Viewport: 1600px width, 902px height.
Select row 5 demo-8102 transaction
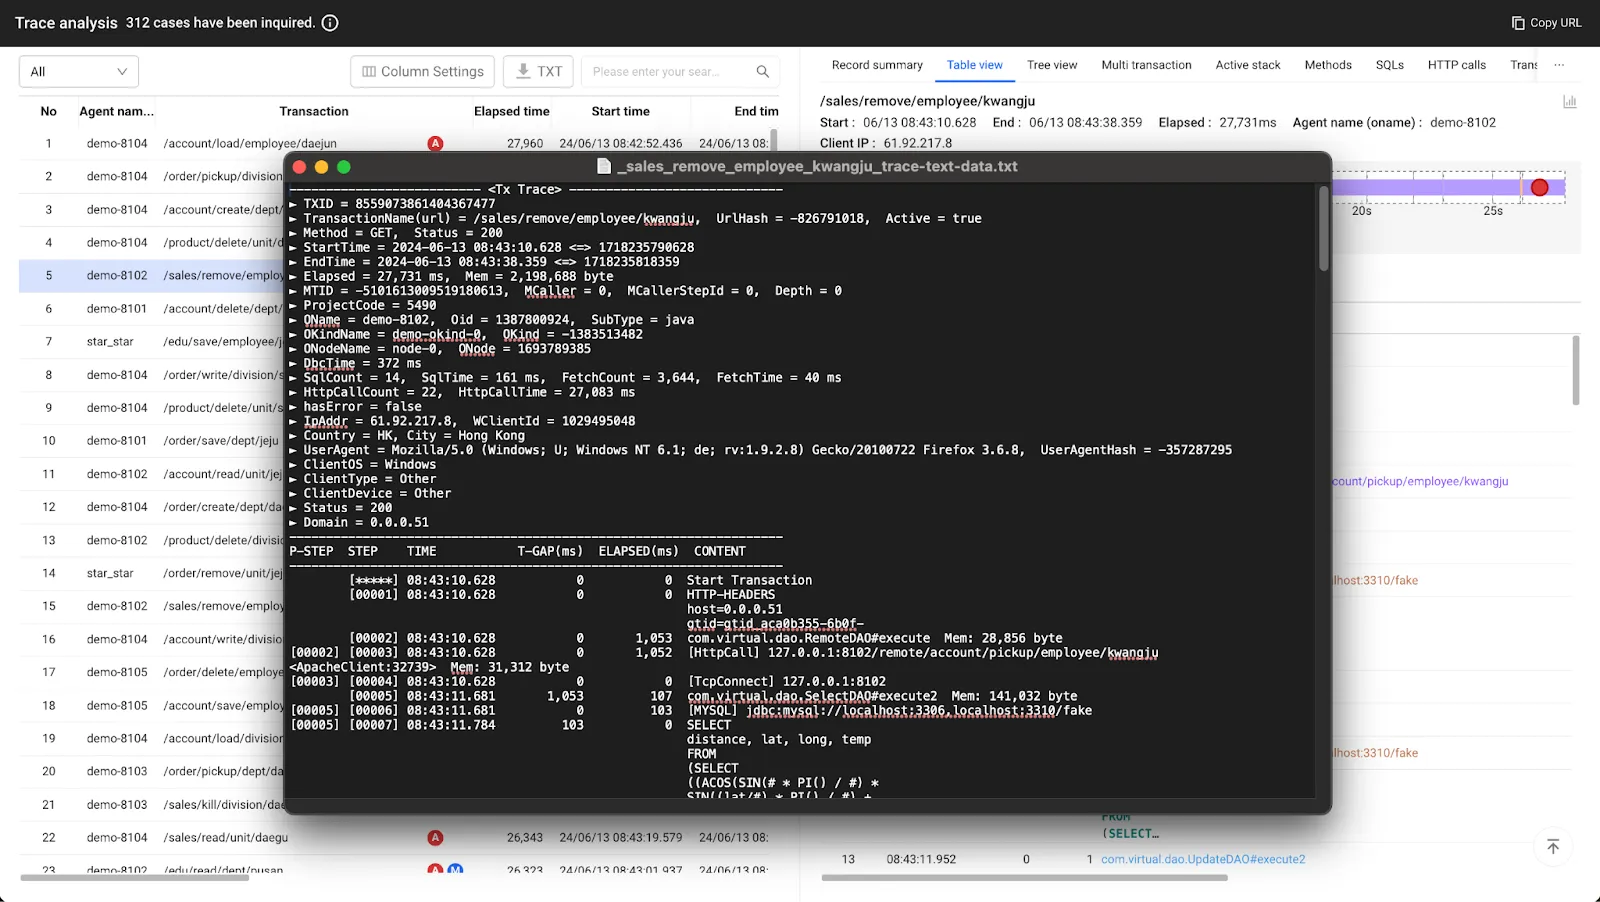(x=152, y=275)
